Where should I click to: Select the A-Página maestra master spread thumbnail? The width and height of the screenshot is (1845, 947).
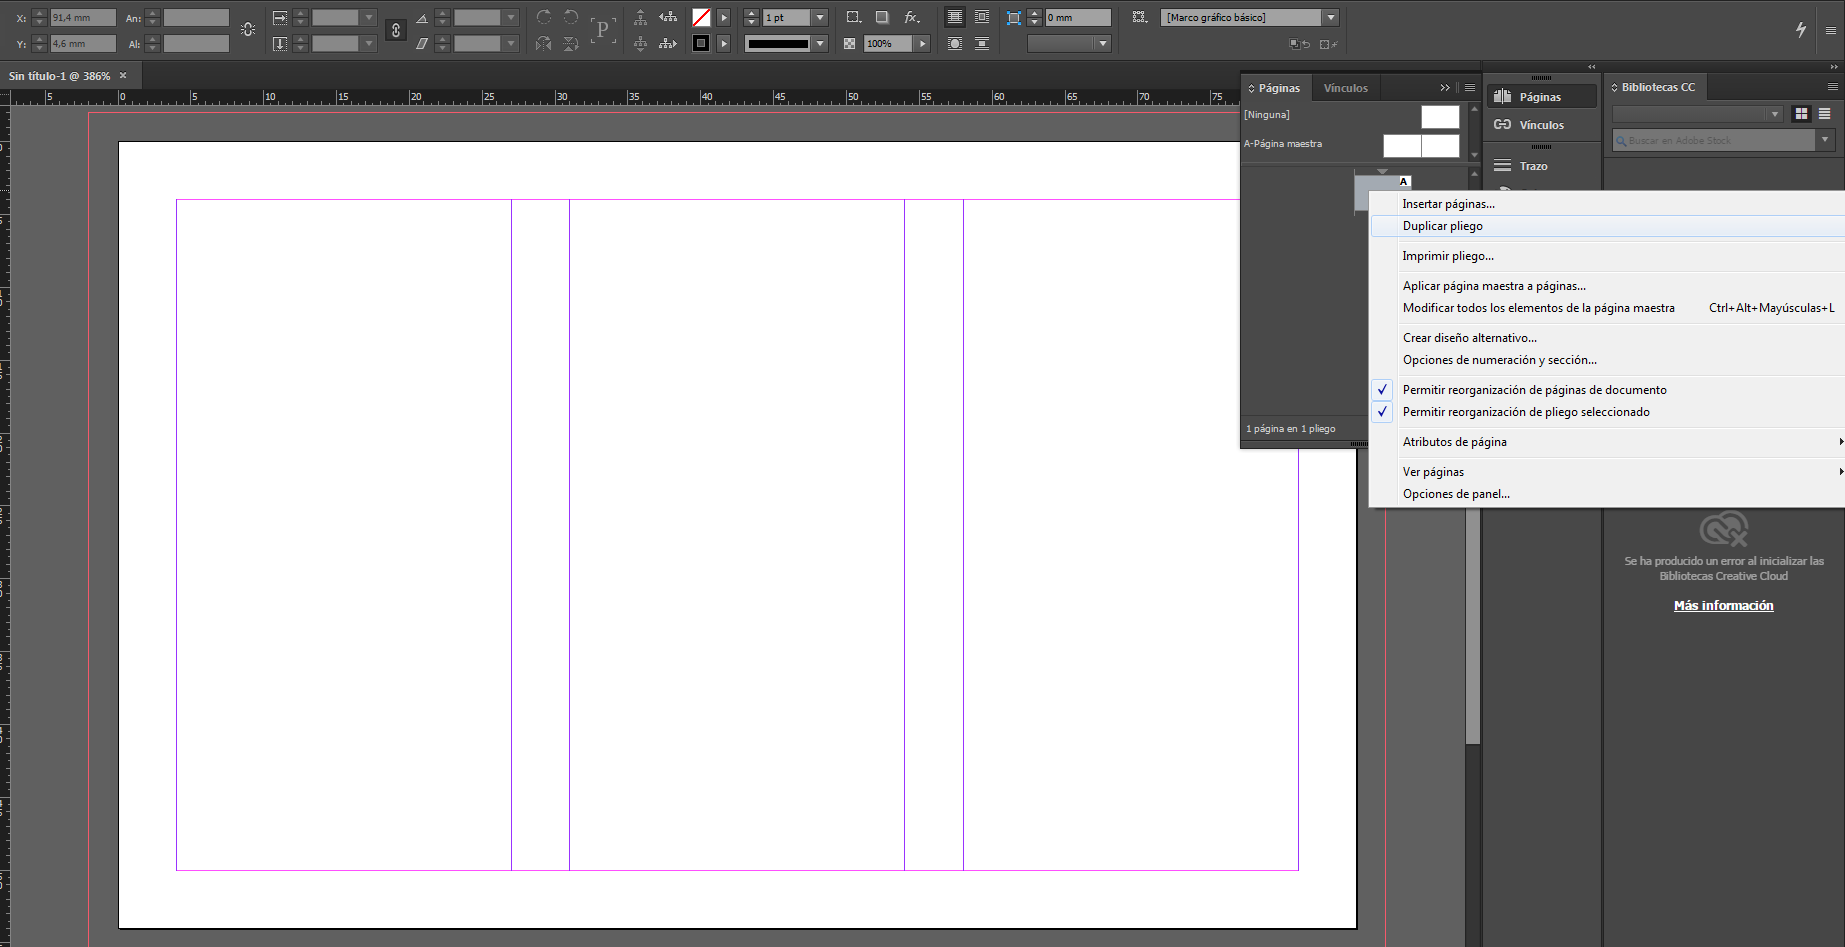point(1421,146)
